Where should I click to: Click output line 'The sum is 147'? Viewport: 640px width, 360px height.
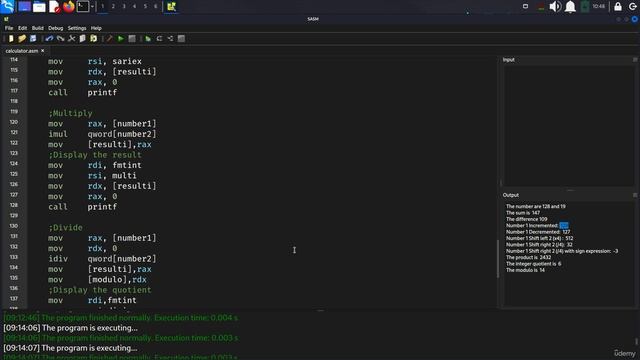523,213
